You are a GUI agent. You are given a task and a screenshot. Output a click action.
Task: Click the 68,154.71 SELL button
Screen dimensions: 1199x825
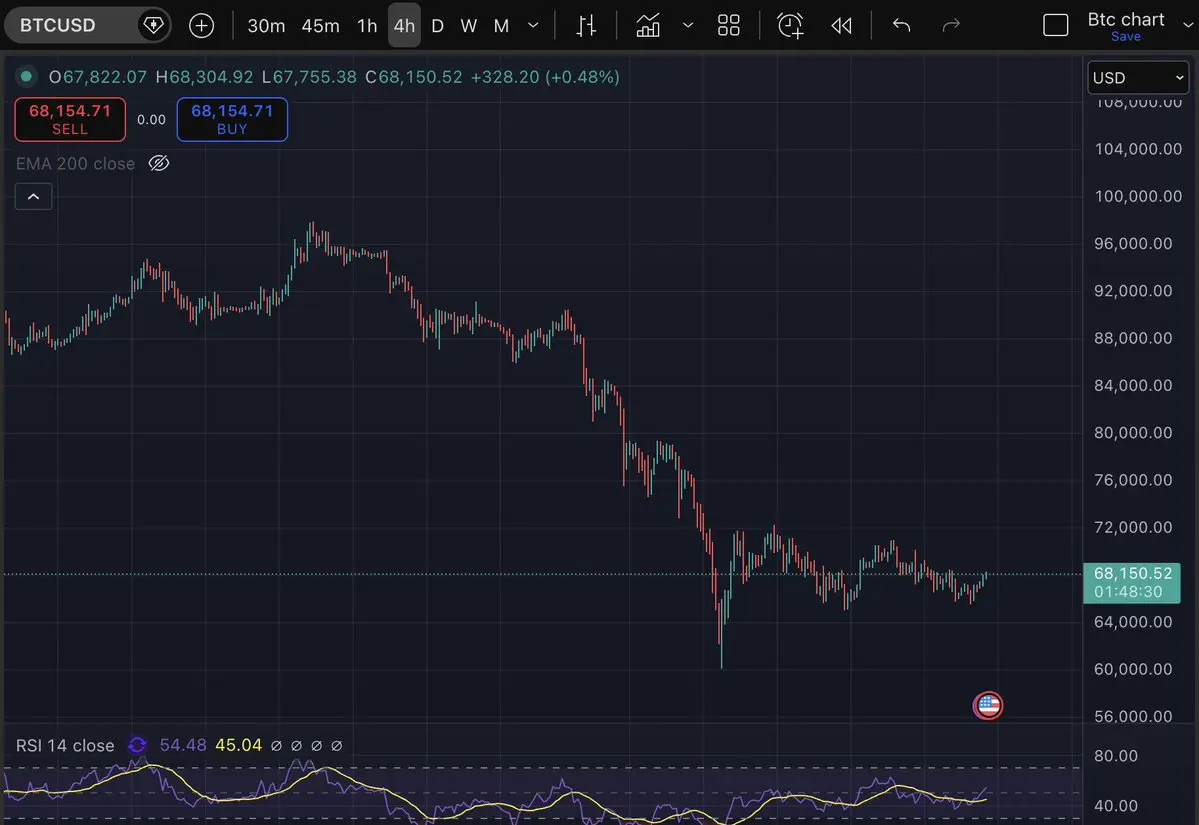click(70, 119)
